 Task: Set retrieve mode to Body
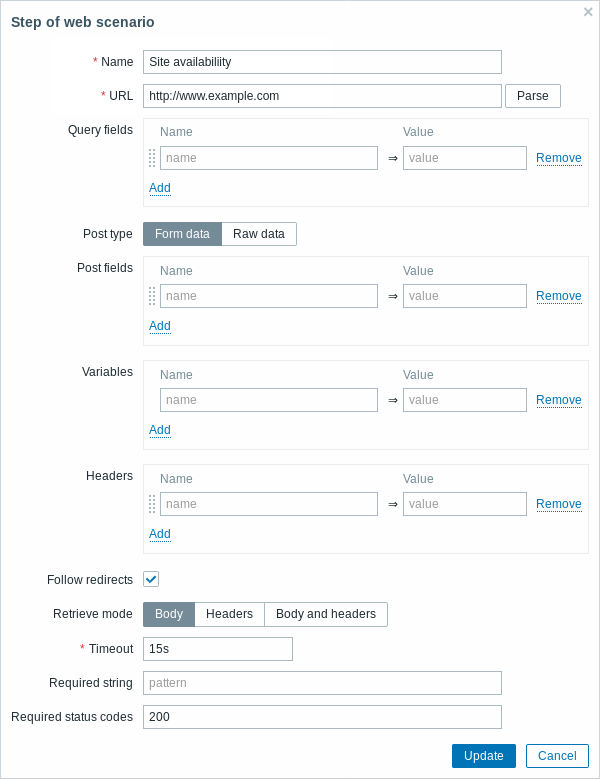169,614
